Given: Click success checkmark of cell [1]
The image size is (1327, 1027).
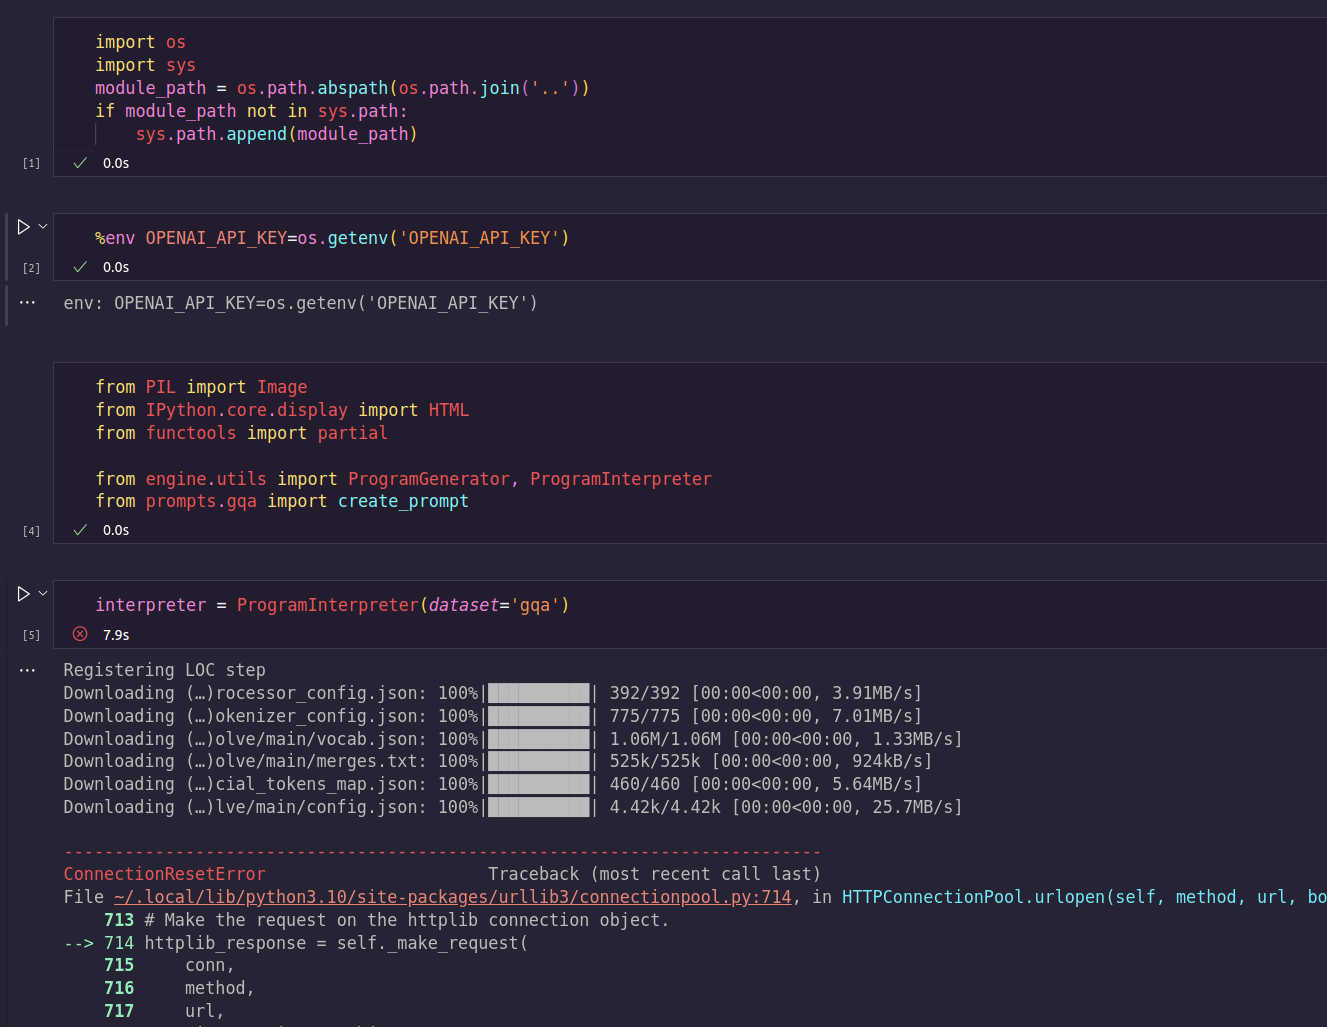Looking at the screenshot, I should [x=80, y=163].
